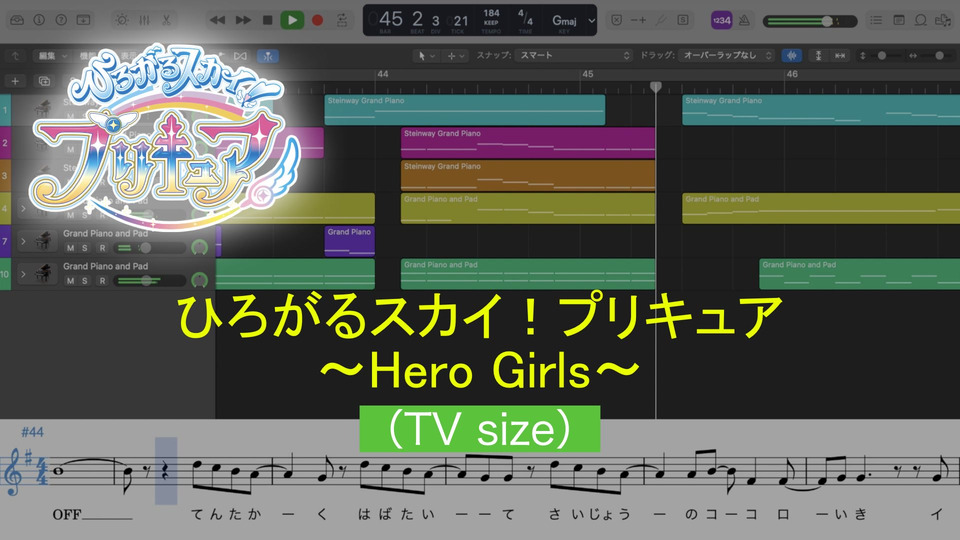Click the Stop transport button
960x540 pixels.
pyautogui.click(x=268, y=20)
